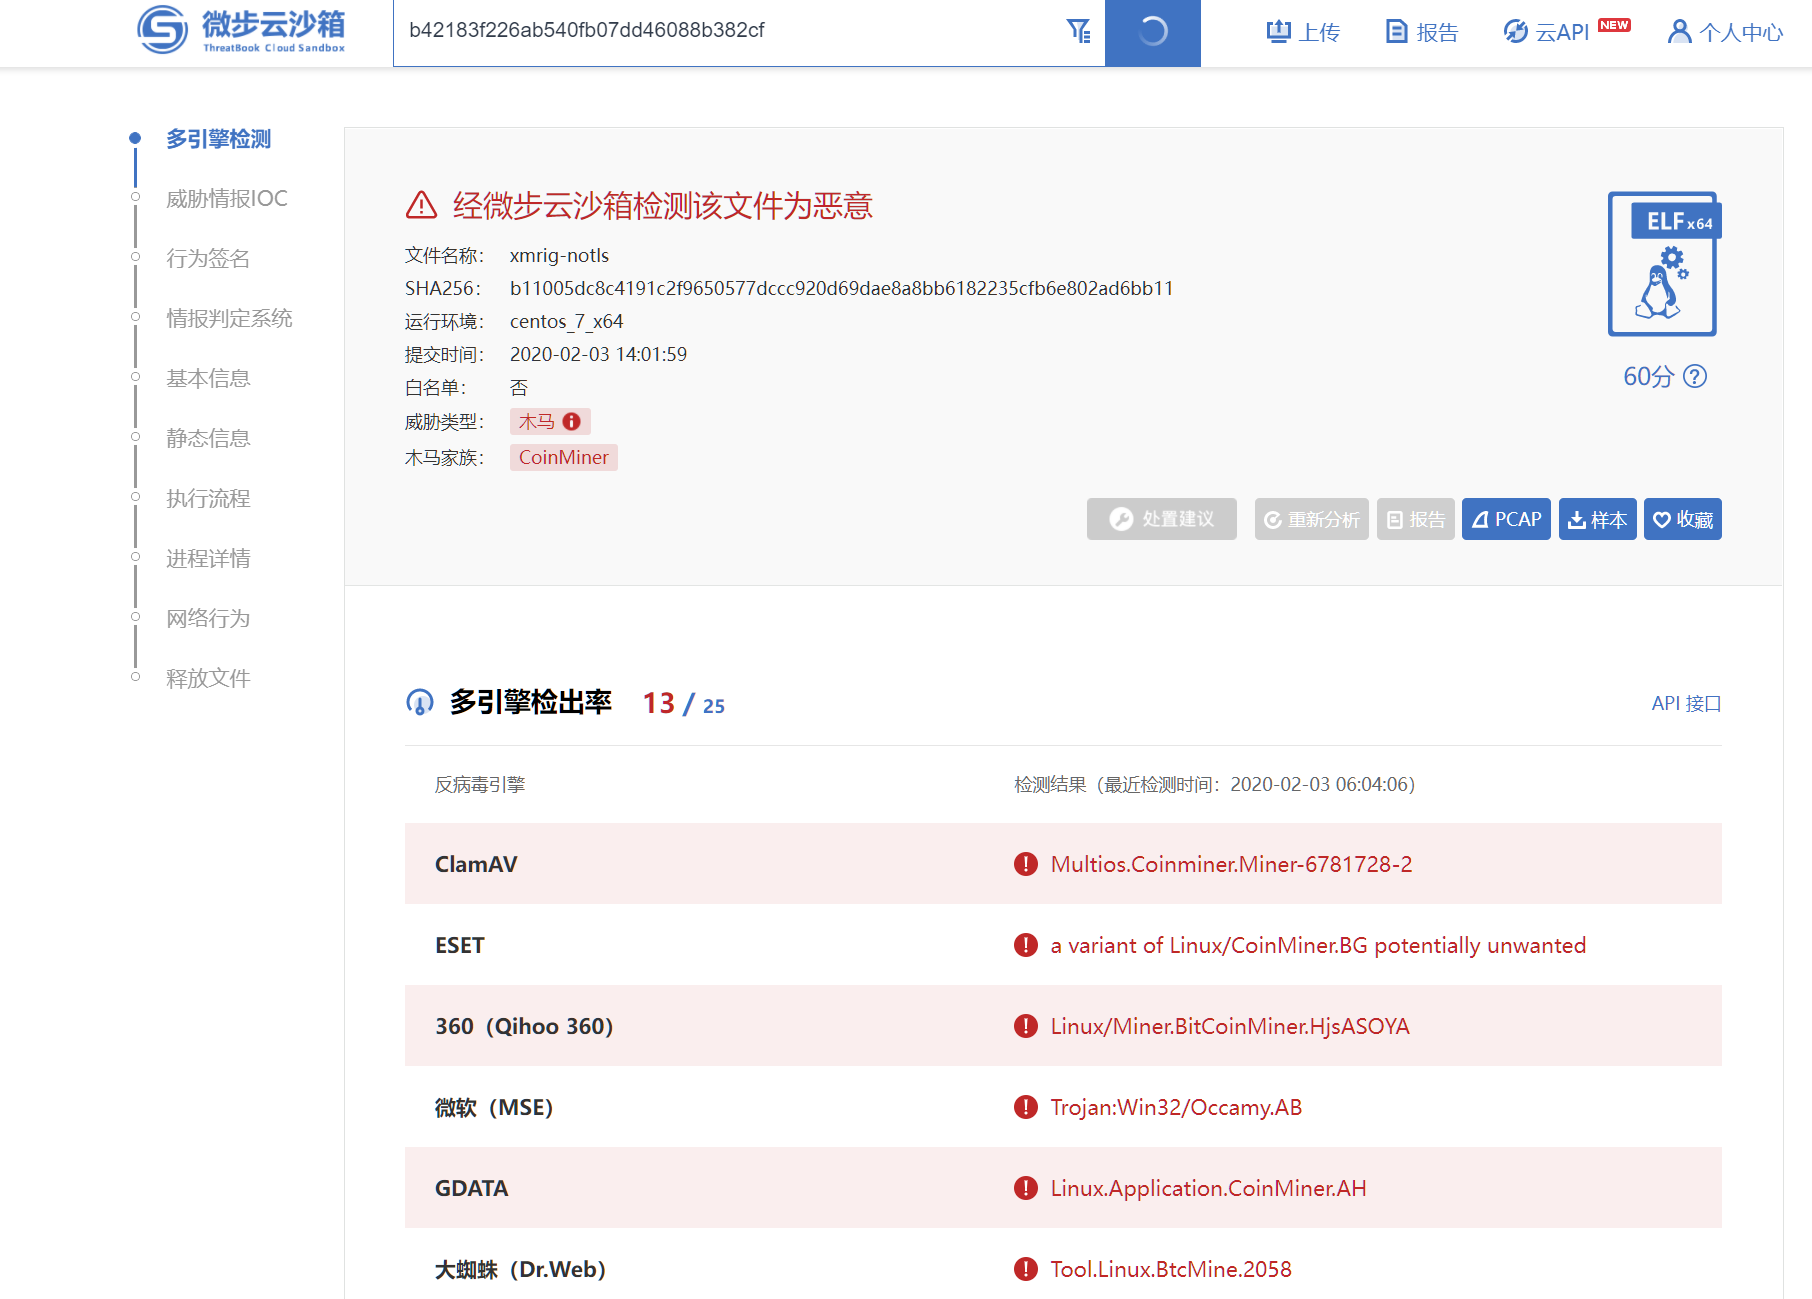1812x1299 pixels.
Task: Click the GDATA engine name
Action: pos(471,1188)
